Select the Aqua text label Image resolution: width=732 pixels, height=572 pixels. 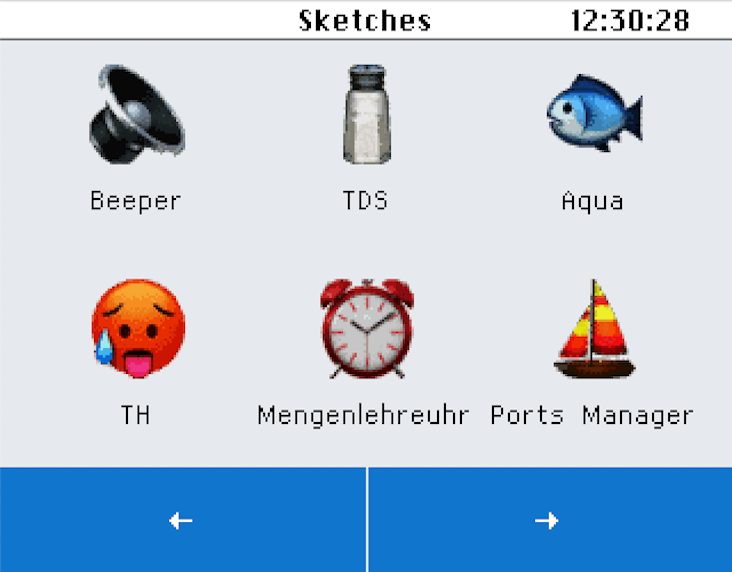tap(592, 201)
